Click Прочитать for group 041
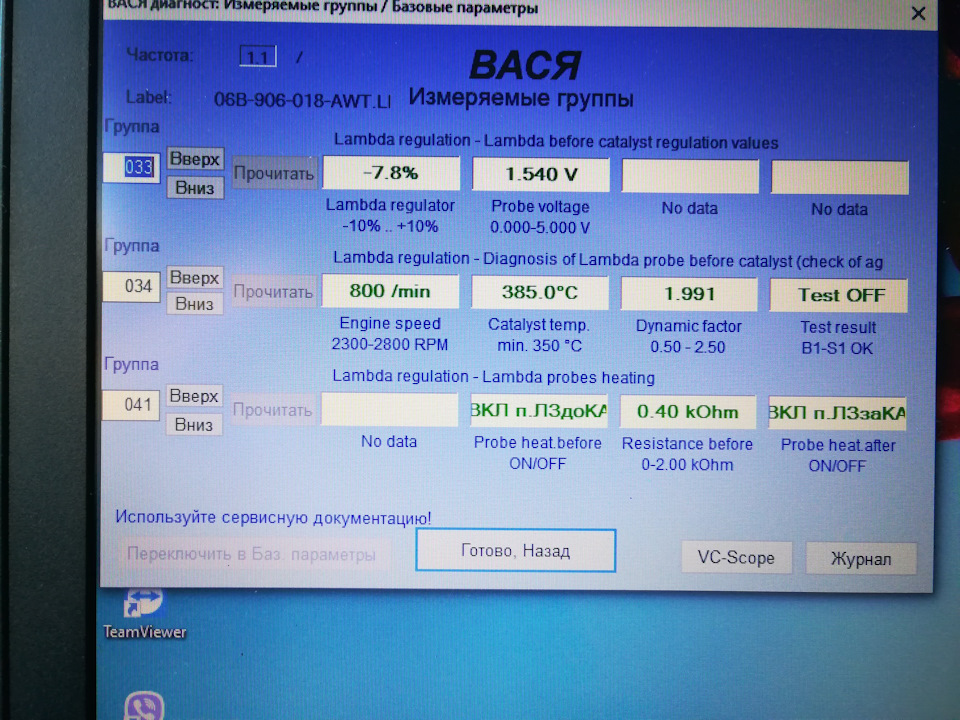The width and height of the screenshot is (960, 720). click(272, 410)
